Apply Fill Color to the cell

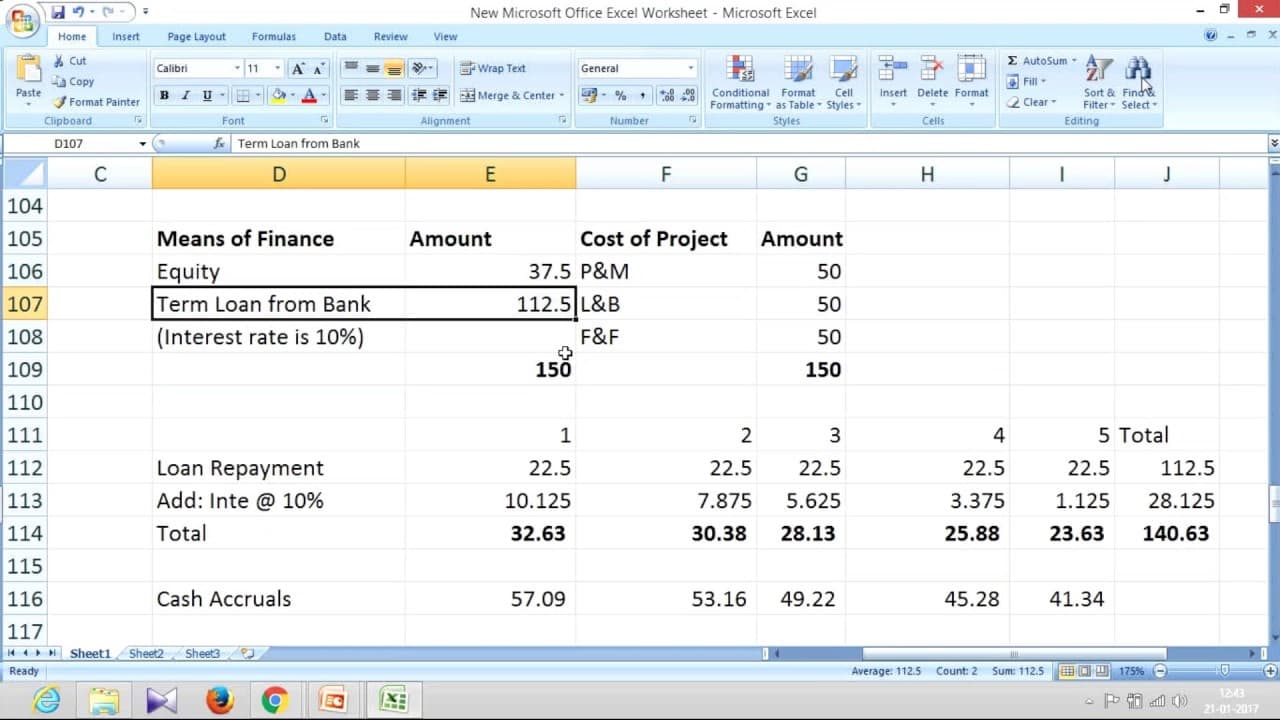click(x=279, y=96)
